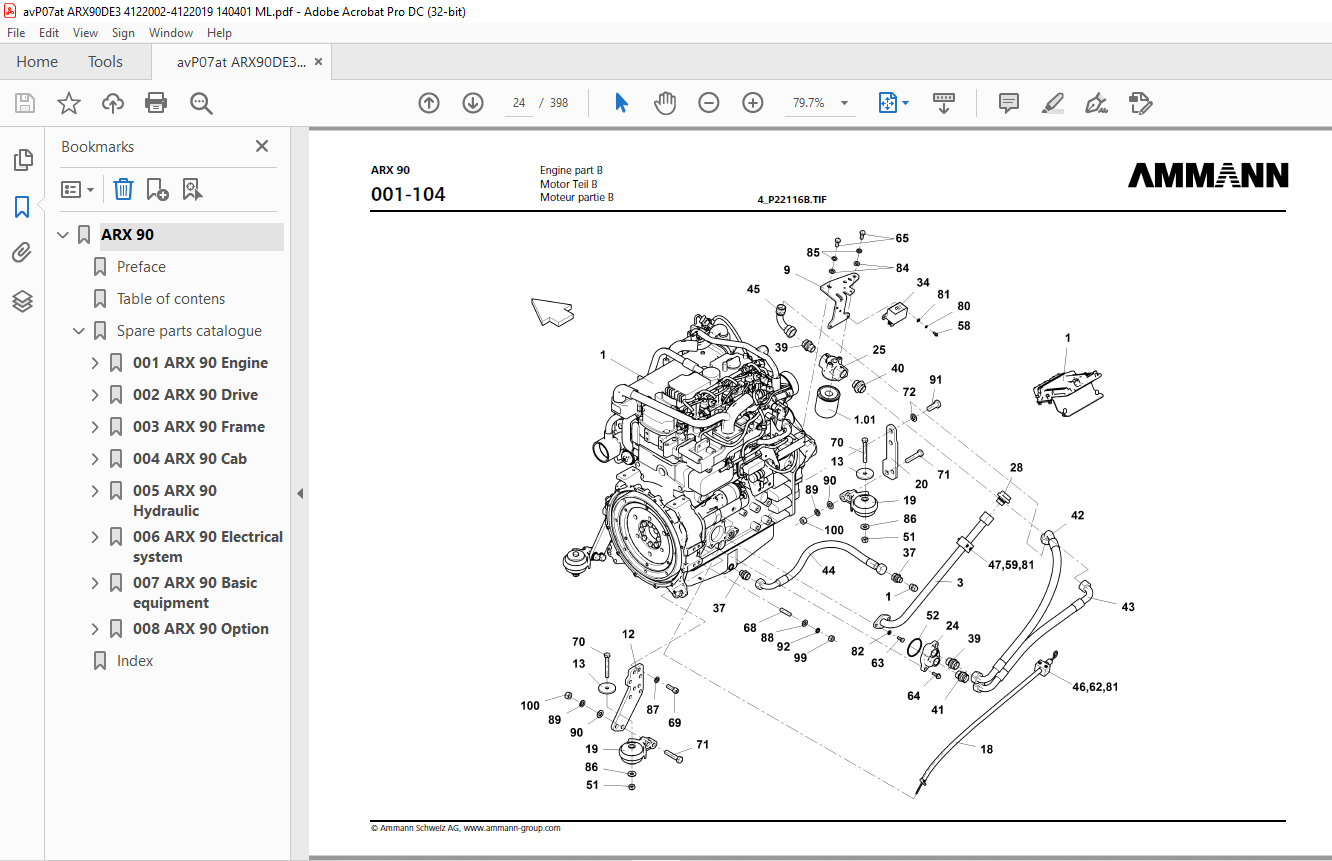Open the File menu
1332x861 pixels.
[x=16, y=33]
